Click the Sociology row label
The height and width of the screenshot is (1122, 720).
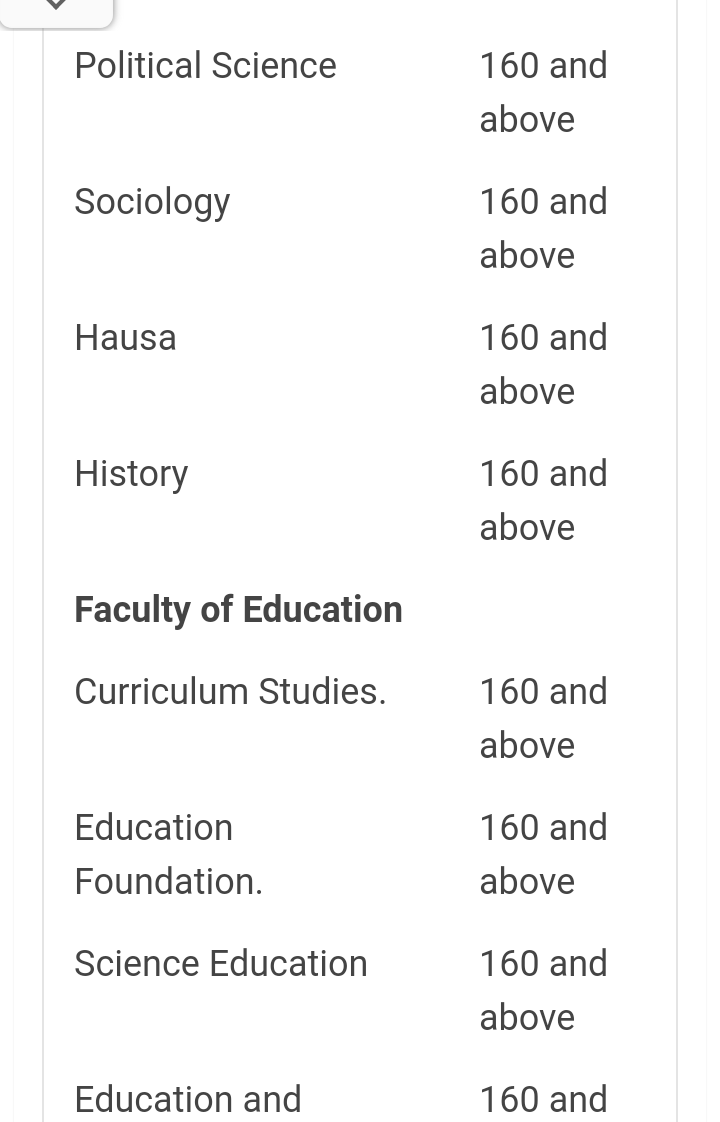click(152, 203)
